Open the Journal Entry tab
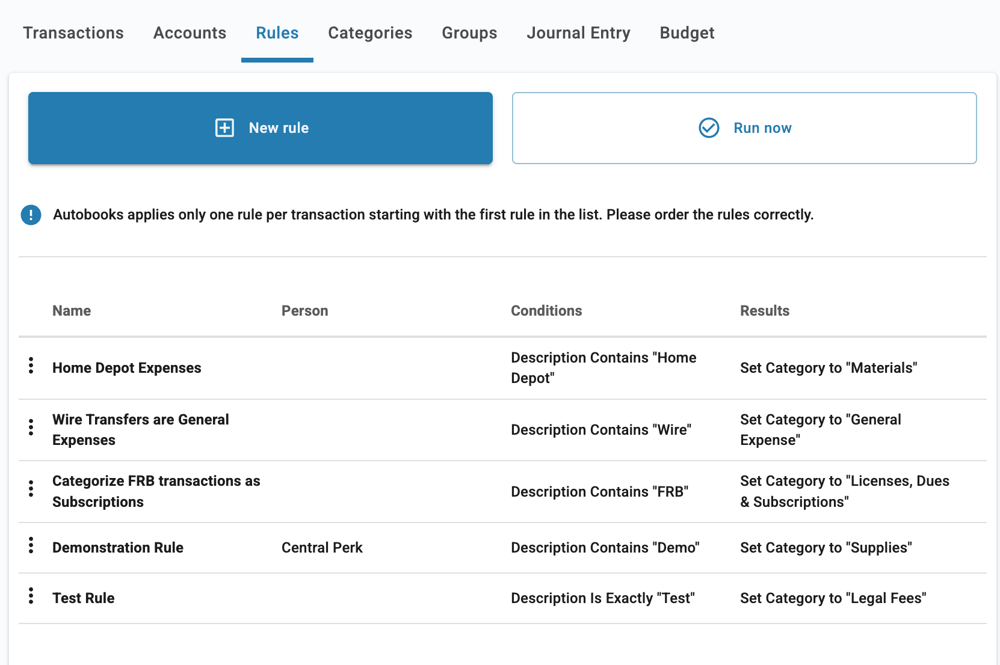The height and width of the screenshot is (665, 1000). pyautogui.click(x=578, y=33)
